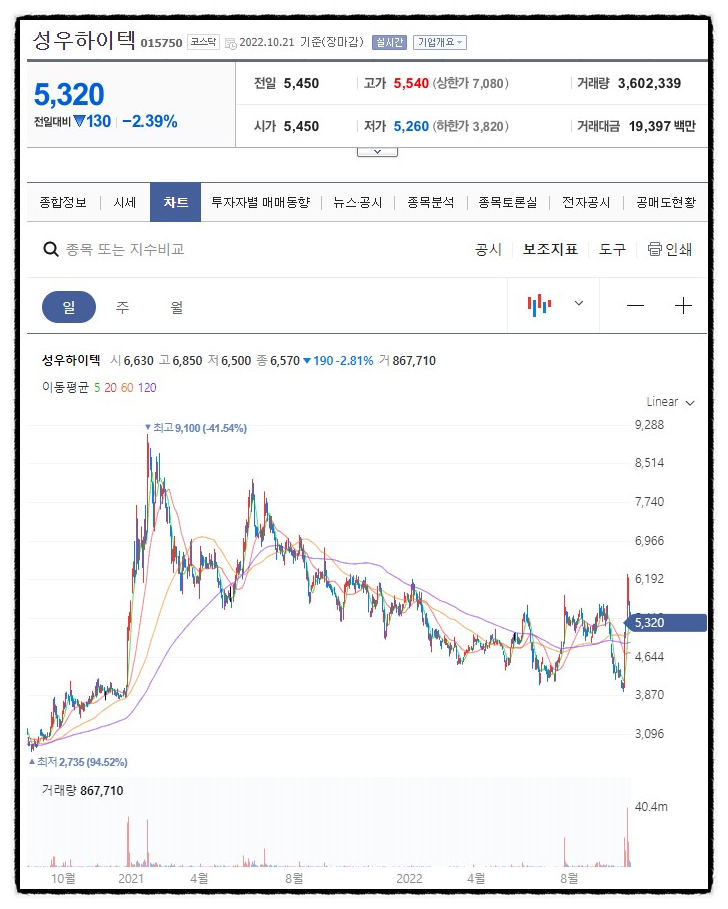Open the Linear scale dropdown
This screenshot has height=909, width=728.
(670, 402)
